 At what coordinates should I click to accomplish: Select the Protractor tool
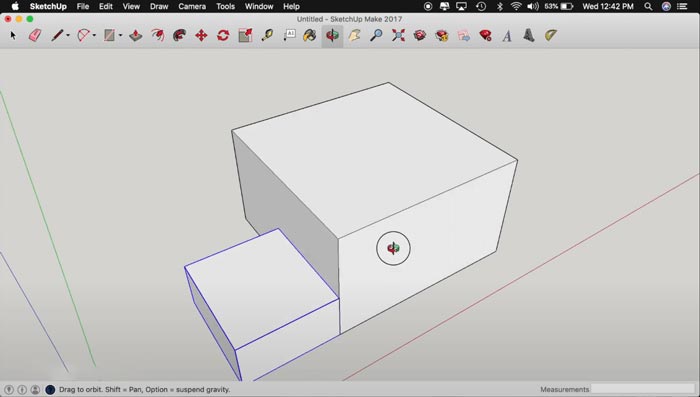pyautogui.click(x=551, y=35)
